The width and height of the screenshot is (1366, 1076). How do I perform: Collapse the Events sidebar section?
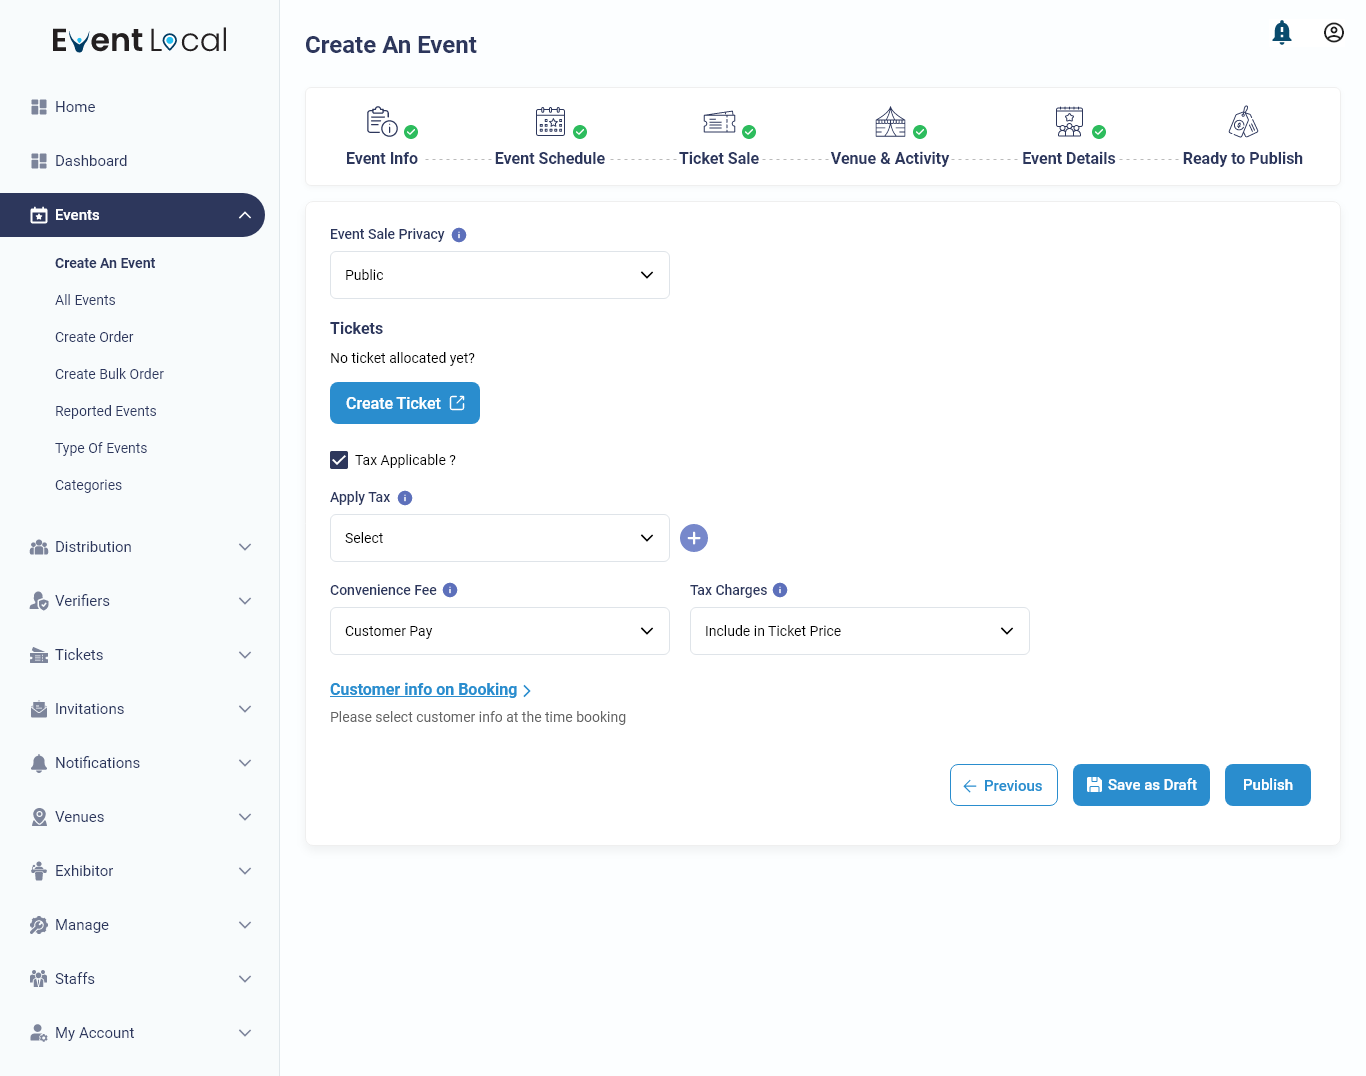(x=132, y=215)
